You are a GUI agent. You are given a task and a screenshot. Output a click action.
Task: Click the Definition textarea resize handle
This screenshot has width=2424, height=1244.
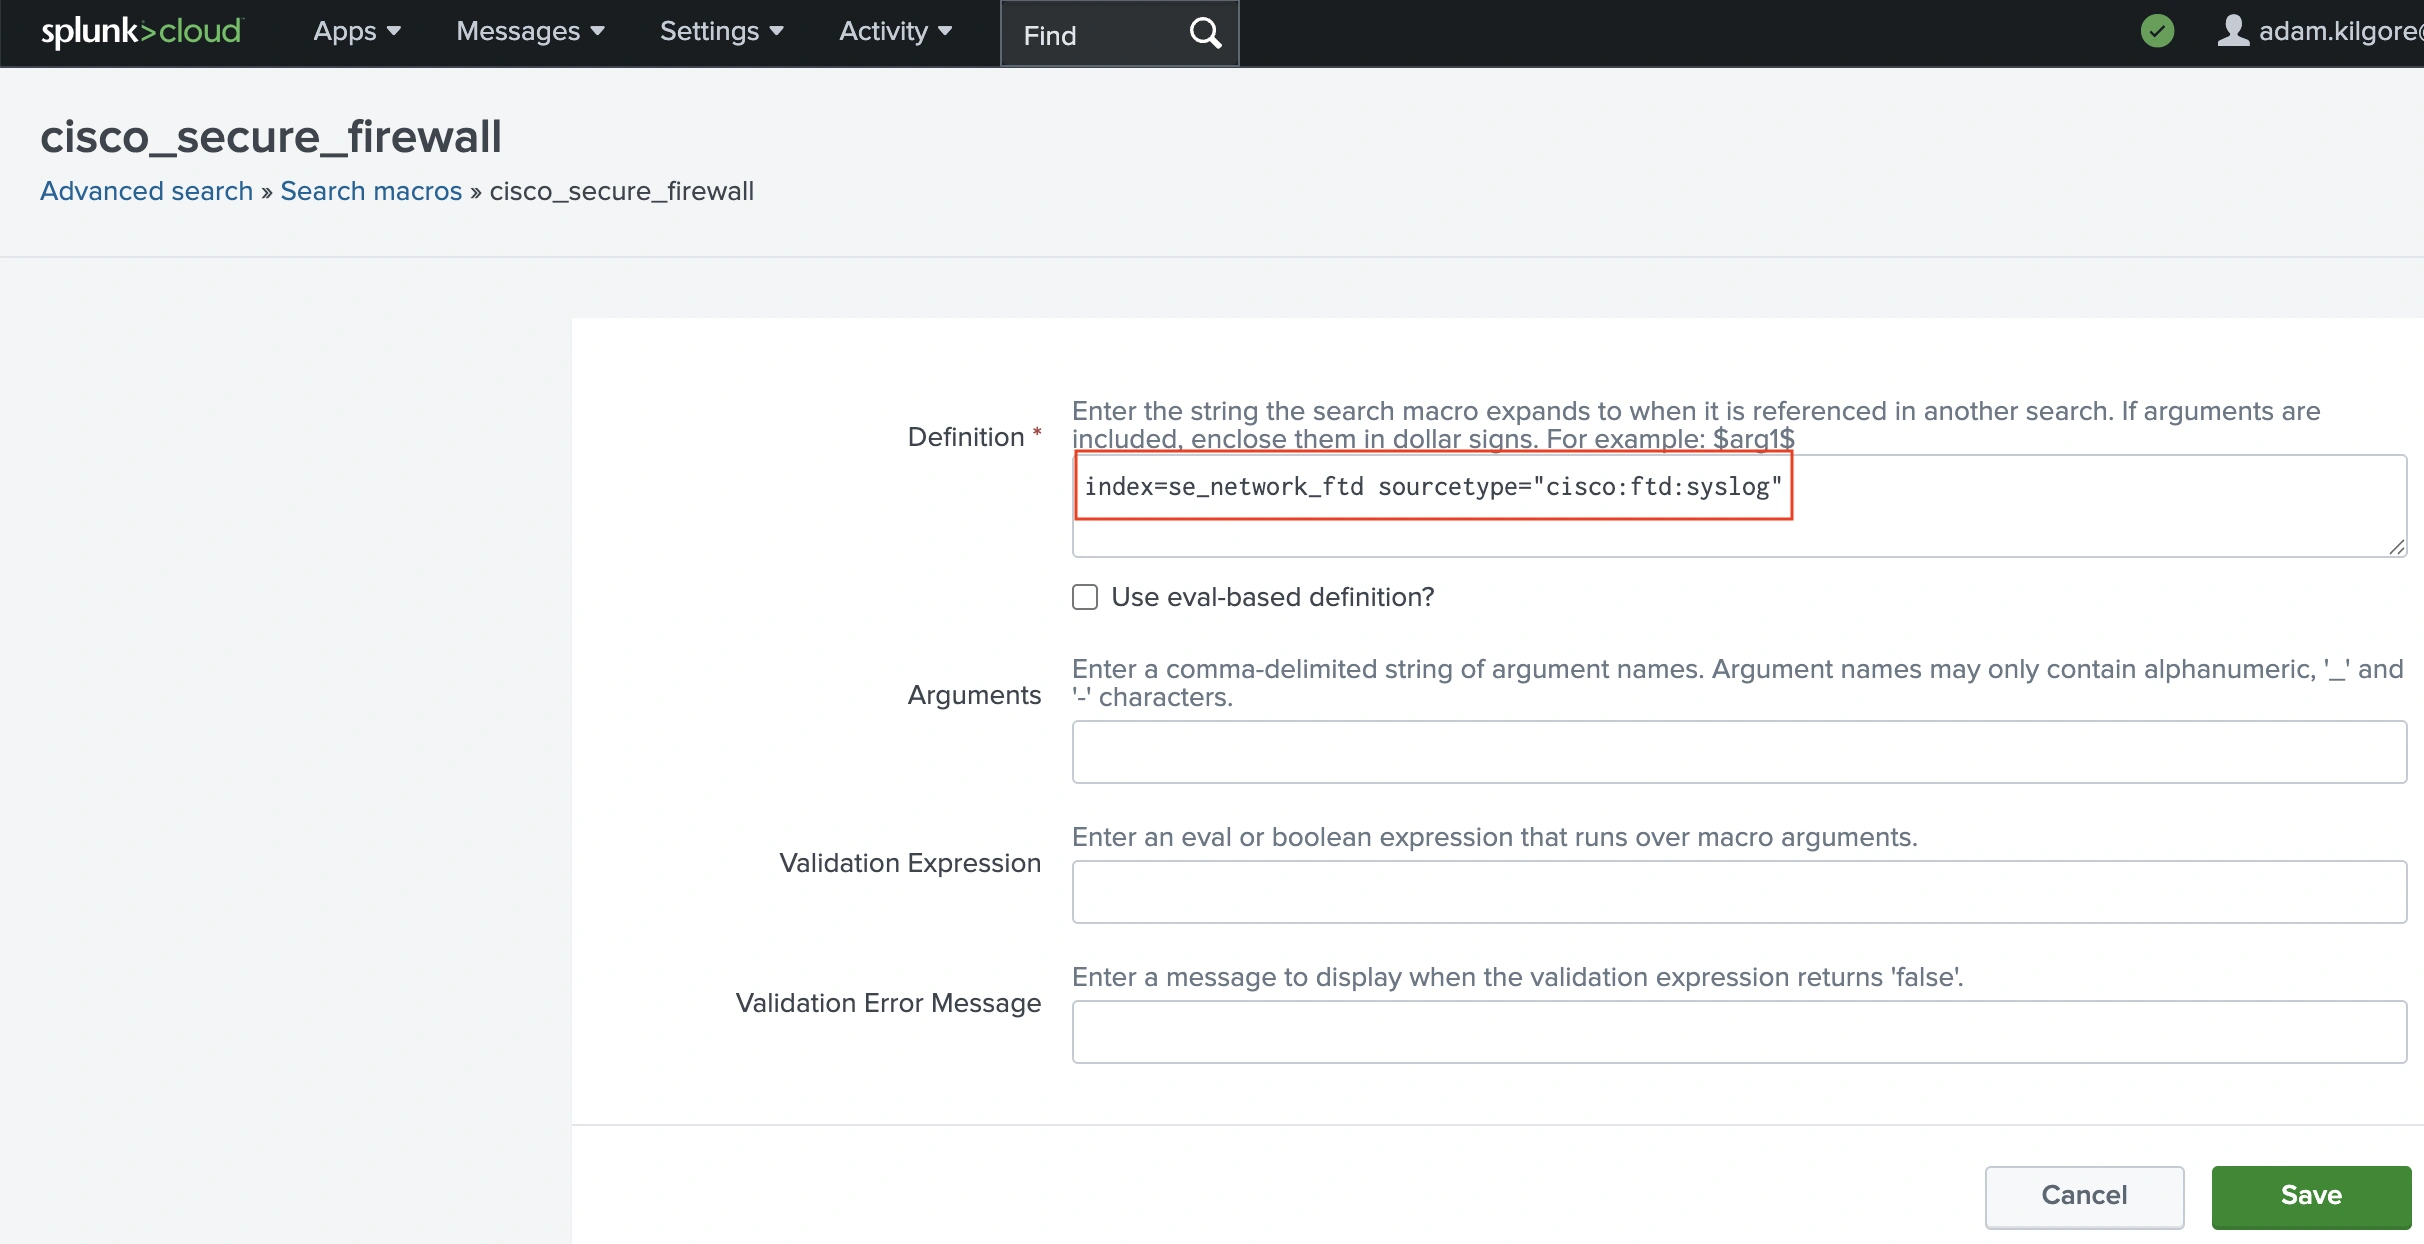(2397, 546)
